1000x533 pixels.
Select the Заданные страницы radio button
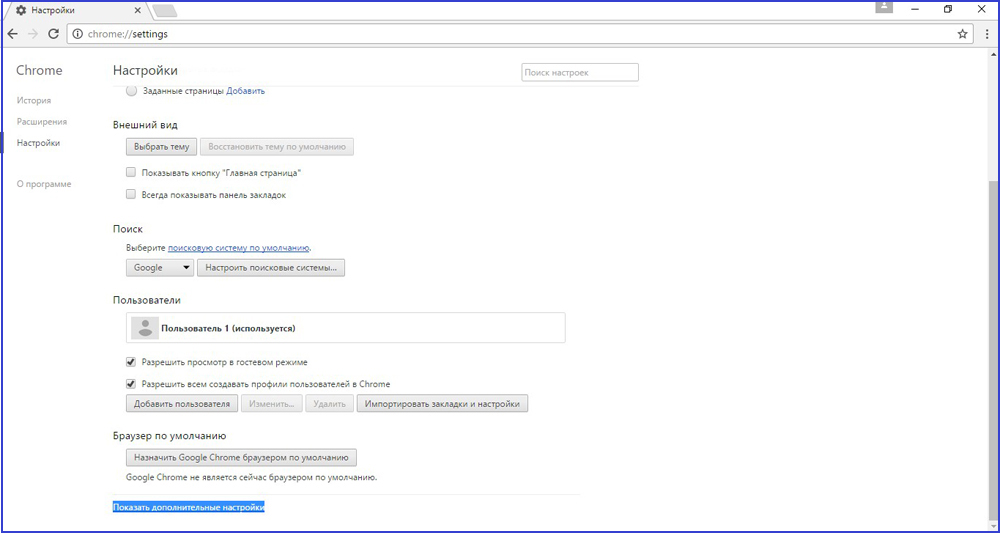tap(132, 91)
